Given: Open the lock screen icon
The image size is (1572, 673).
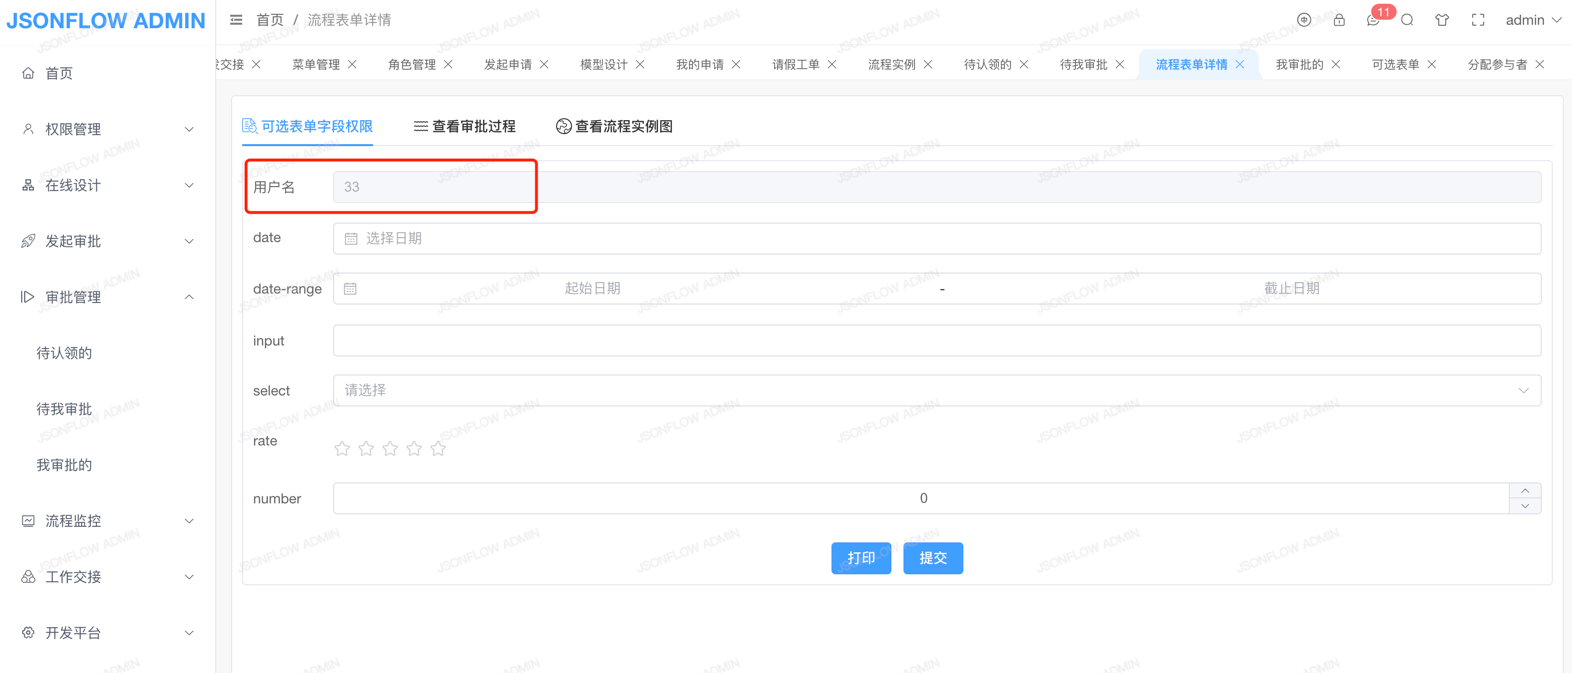Looking at the screenshot, I should tap(1339, 20).
